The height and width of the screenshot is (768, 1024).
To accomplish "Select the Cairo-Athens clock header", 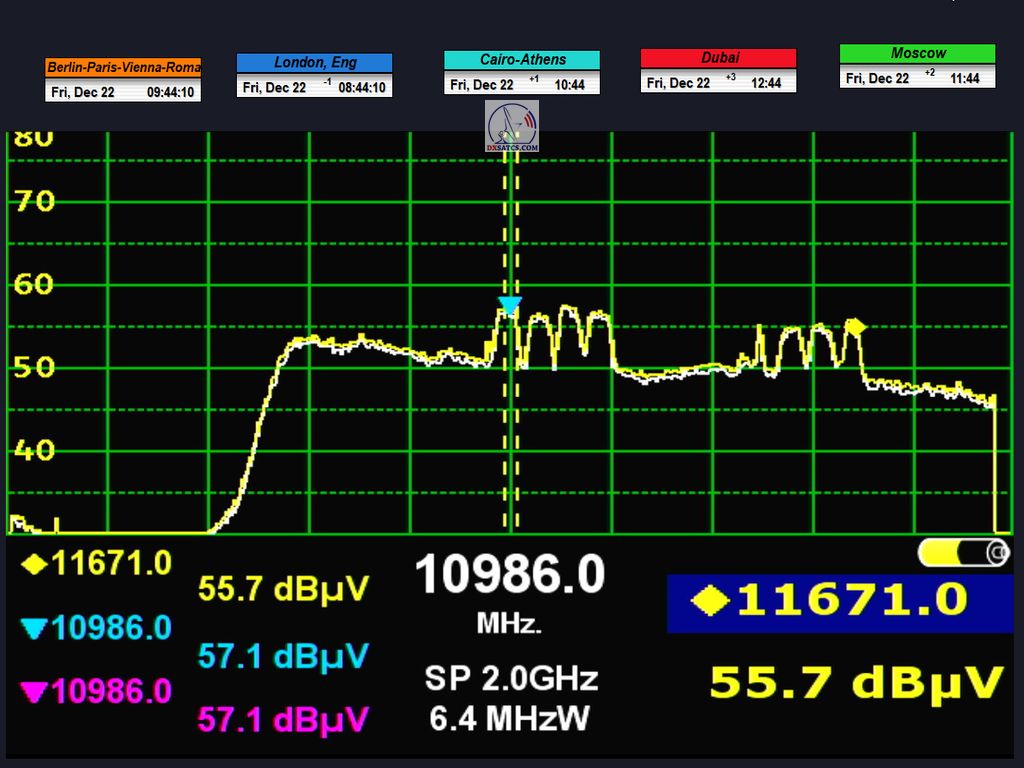I will (522, 60).
